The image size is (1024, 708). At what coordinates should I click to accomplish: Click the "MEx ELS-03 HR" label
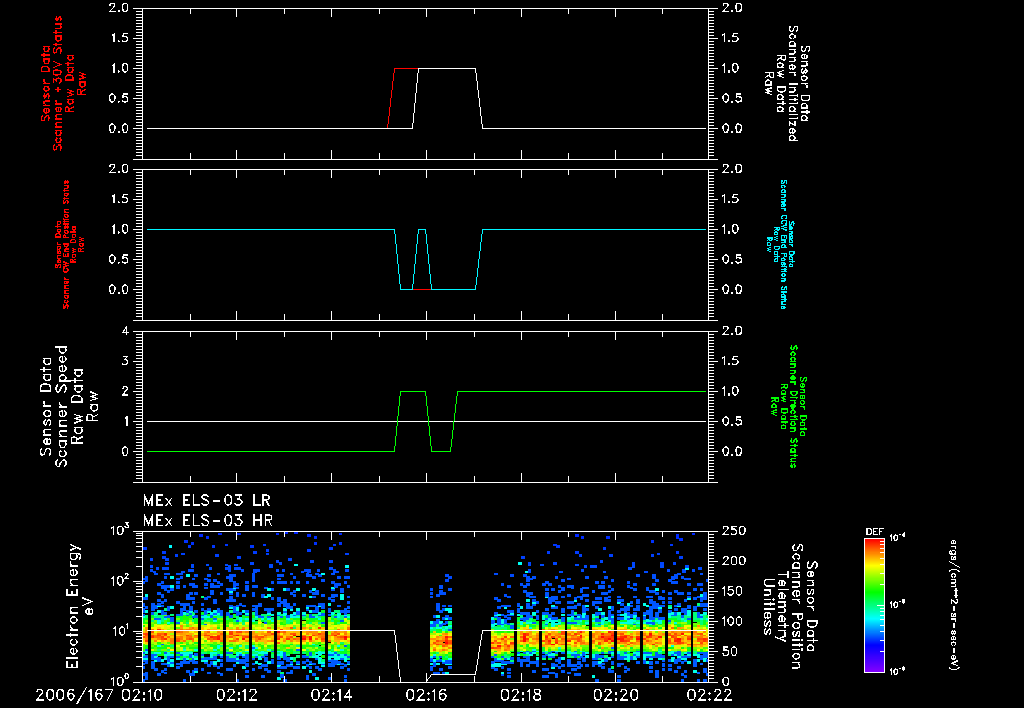tap(208, 521)
